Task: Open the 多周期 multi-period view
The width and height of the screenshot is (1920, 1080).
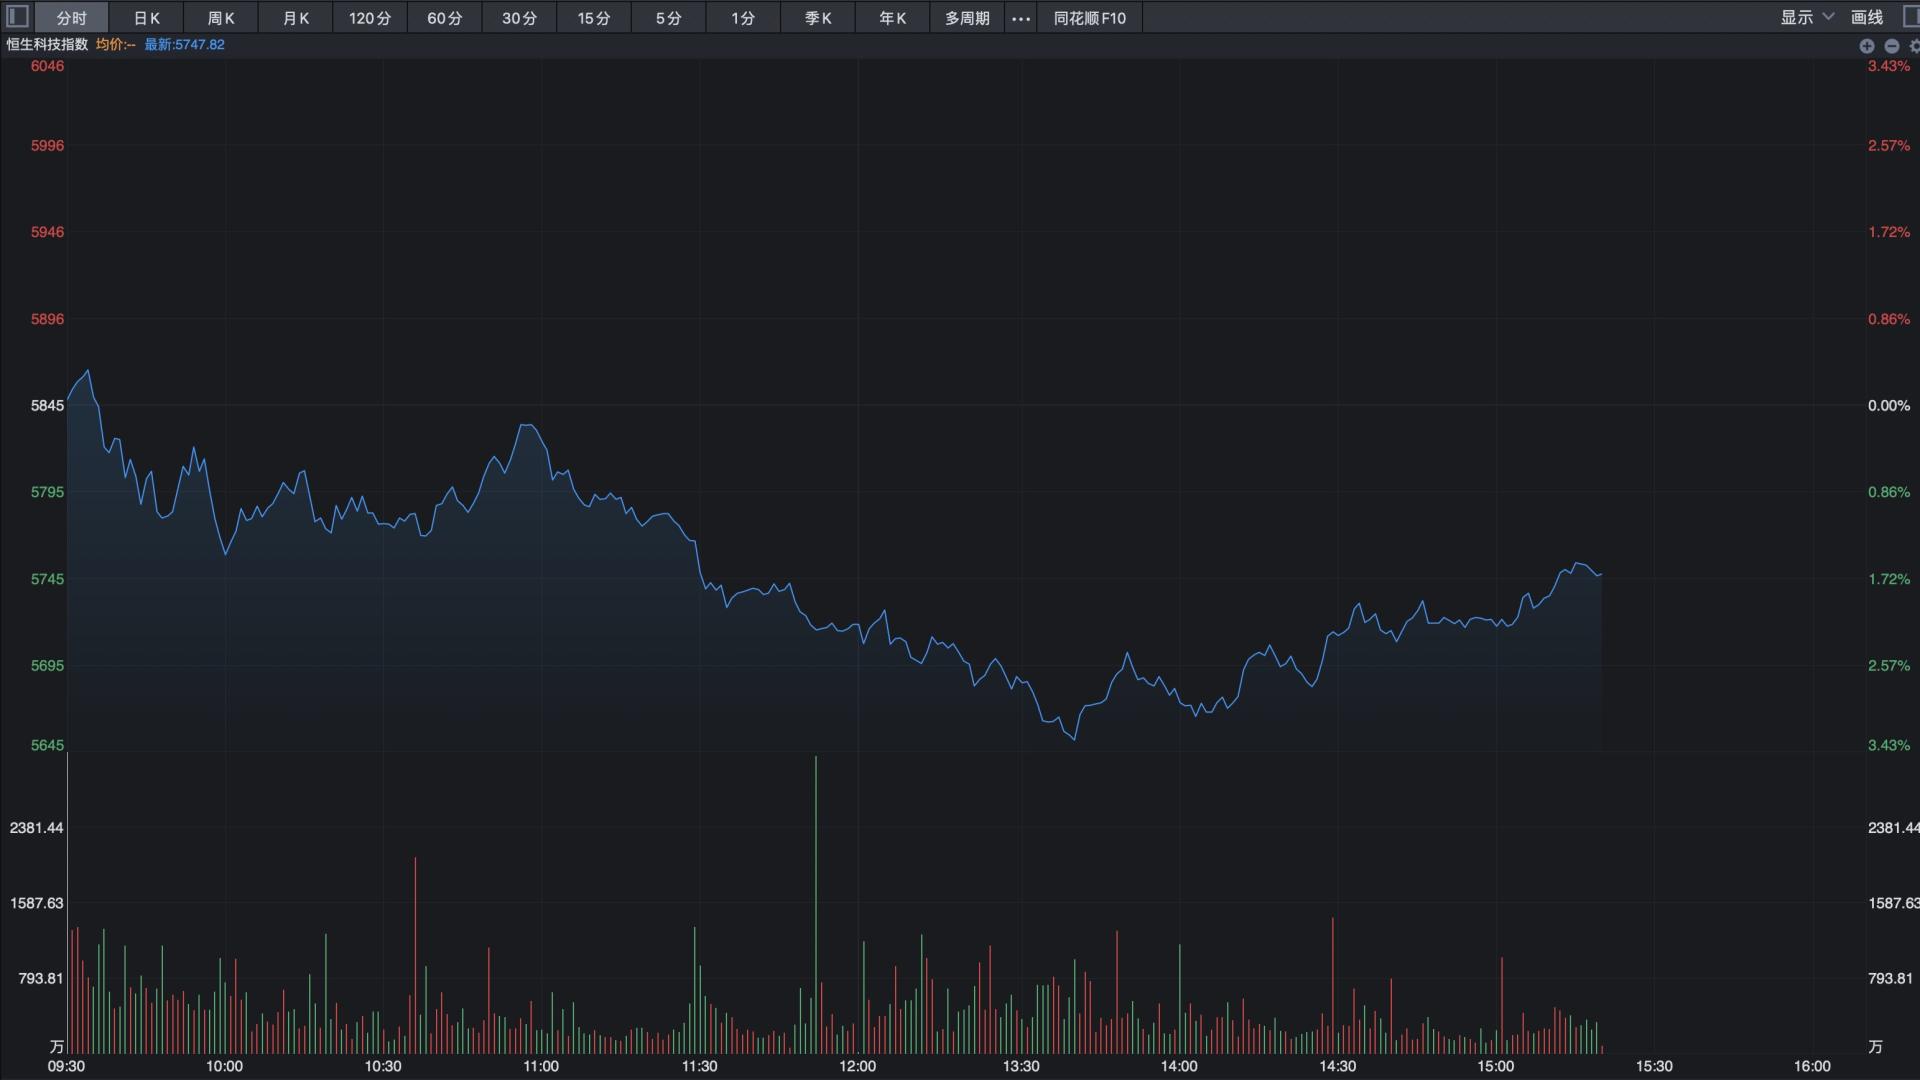Action: (967, 18)
